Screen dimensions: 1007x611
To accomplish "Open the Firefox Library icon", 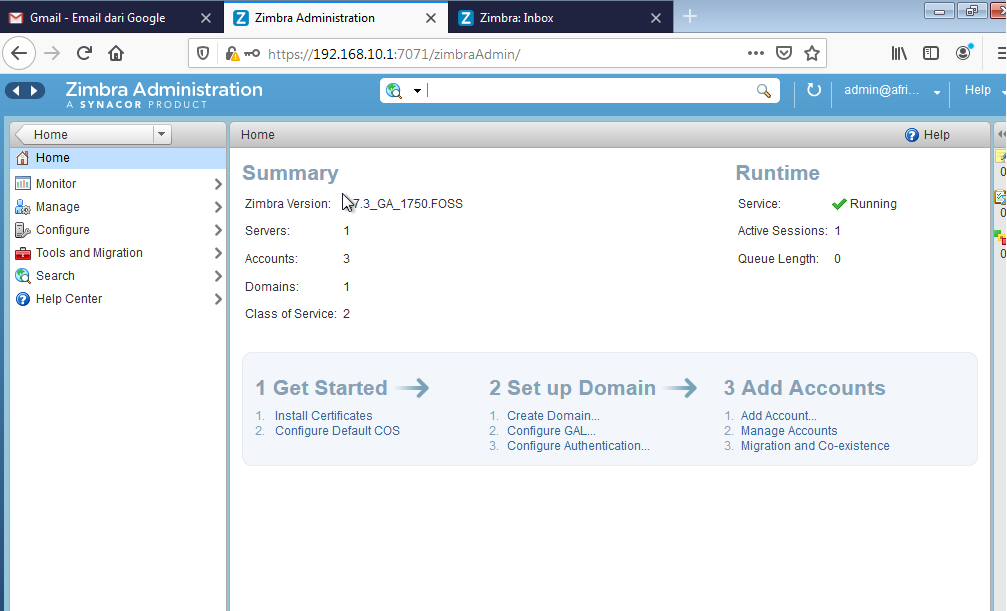I will coord(899,53).
